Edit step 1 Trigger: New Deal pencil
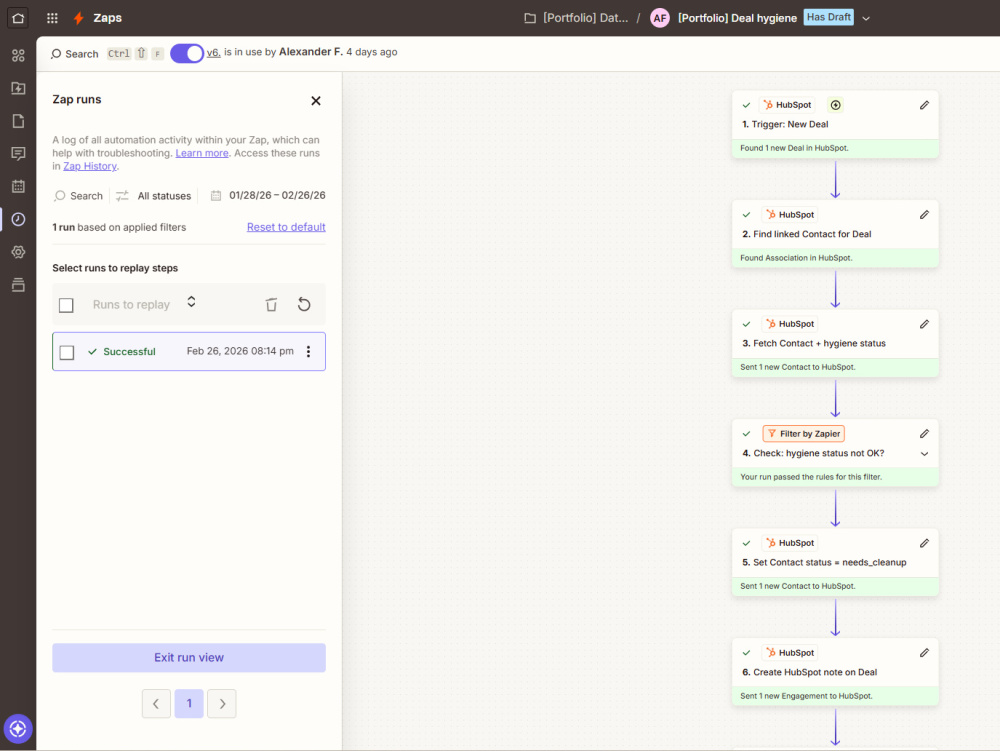The width and height of the screenshot is (1000, 751). pyautogui.click(x=924, y=105)
